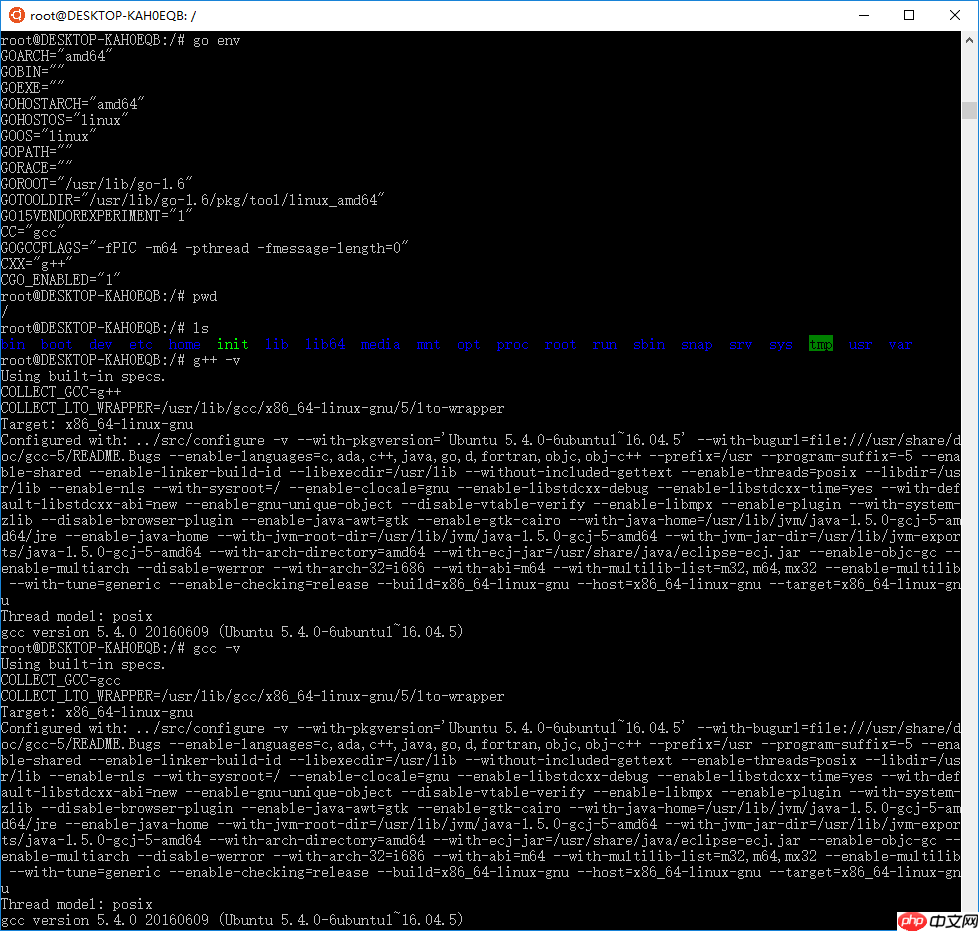This screenshot has height=931, width=979.
Task: Select the snap directory name
Action: coord(696,344)
